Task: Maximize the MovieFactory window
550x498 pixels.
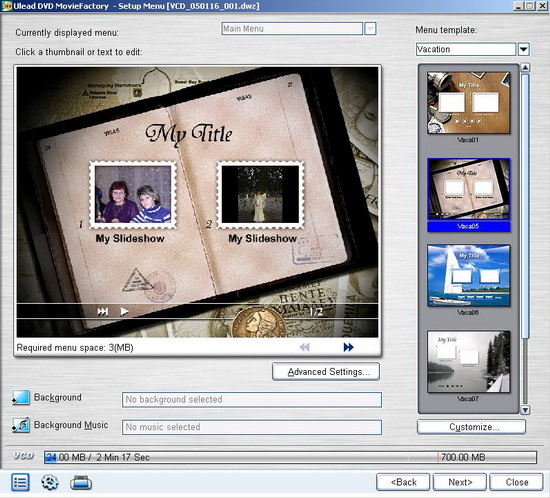Action: (530, 6)
